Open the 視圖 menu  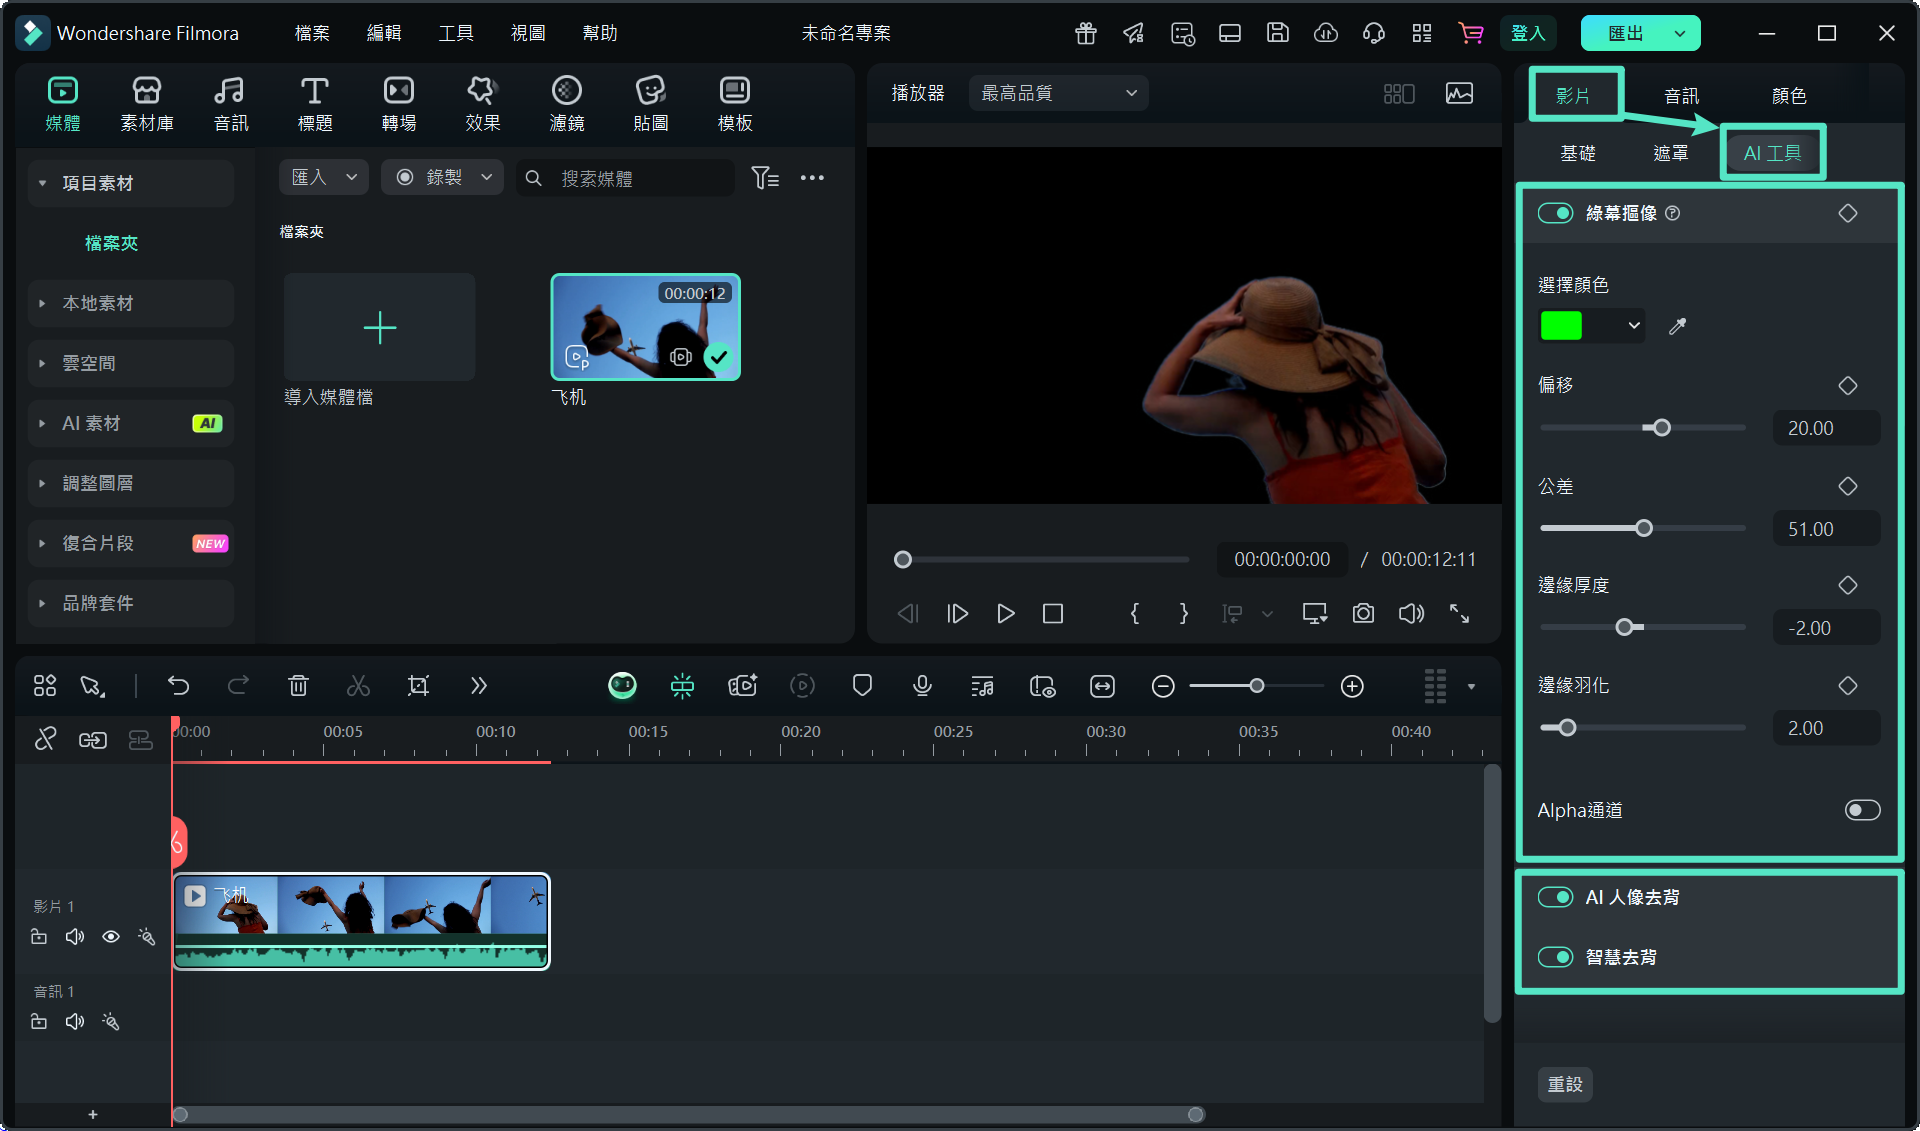point(528,33)
